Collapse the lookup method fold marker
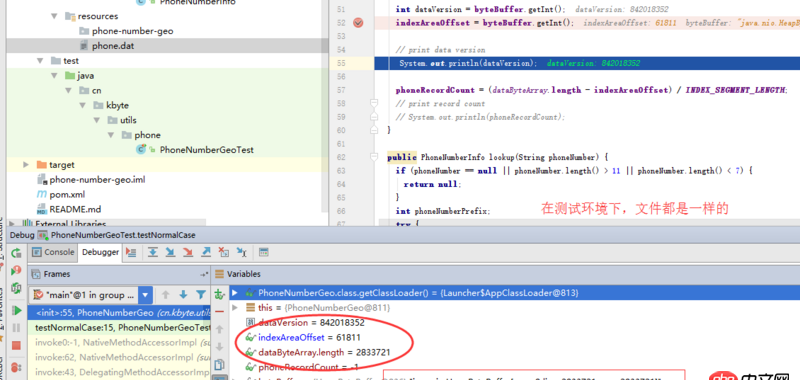This screenshot has width=800, height=380. coord(374,157)
